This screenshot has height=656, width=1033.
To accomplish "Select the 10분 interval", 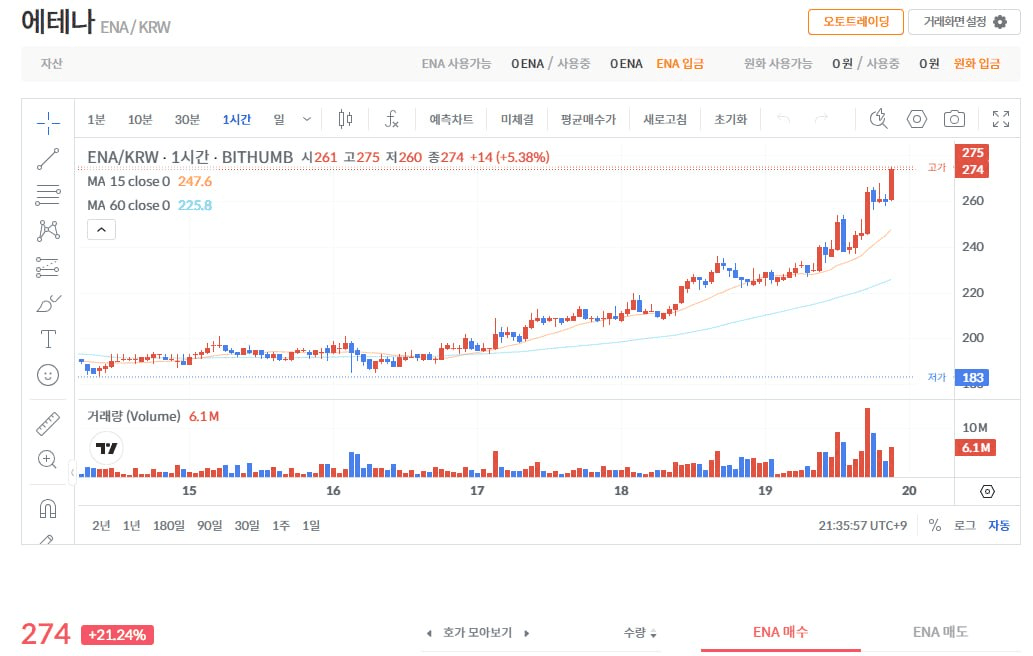I will pos(140,119).
